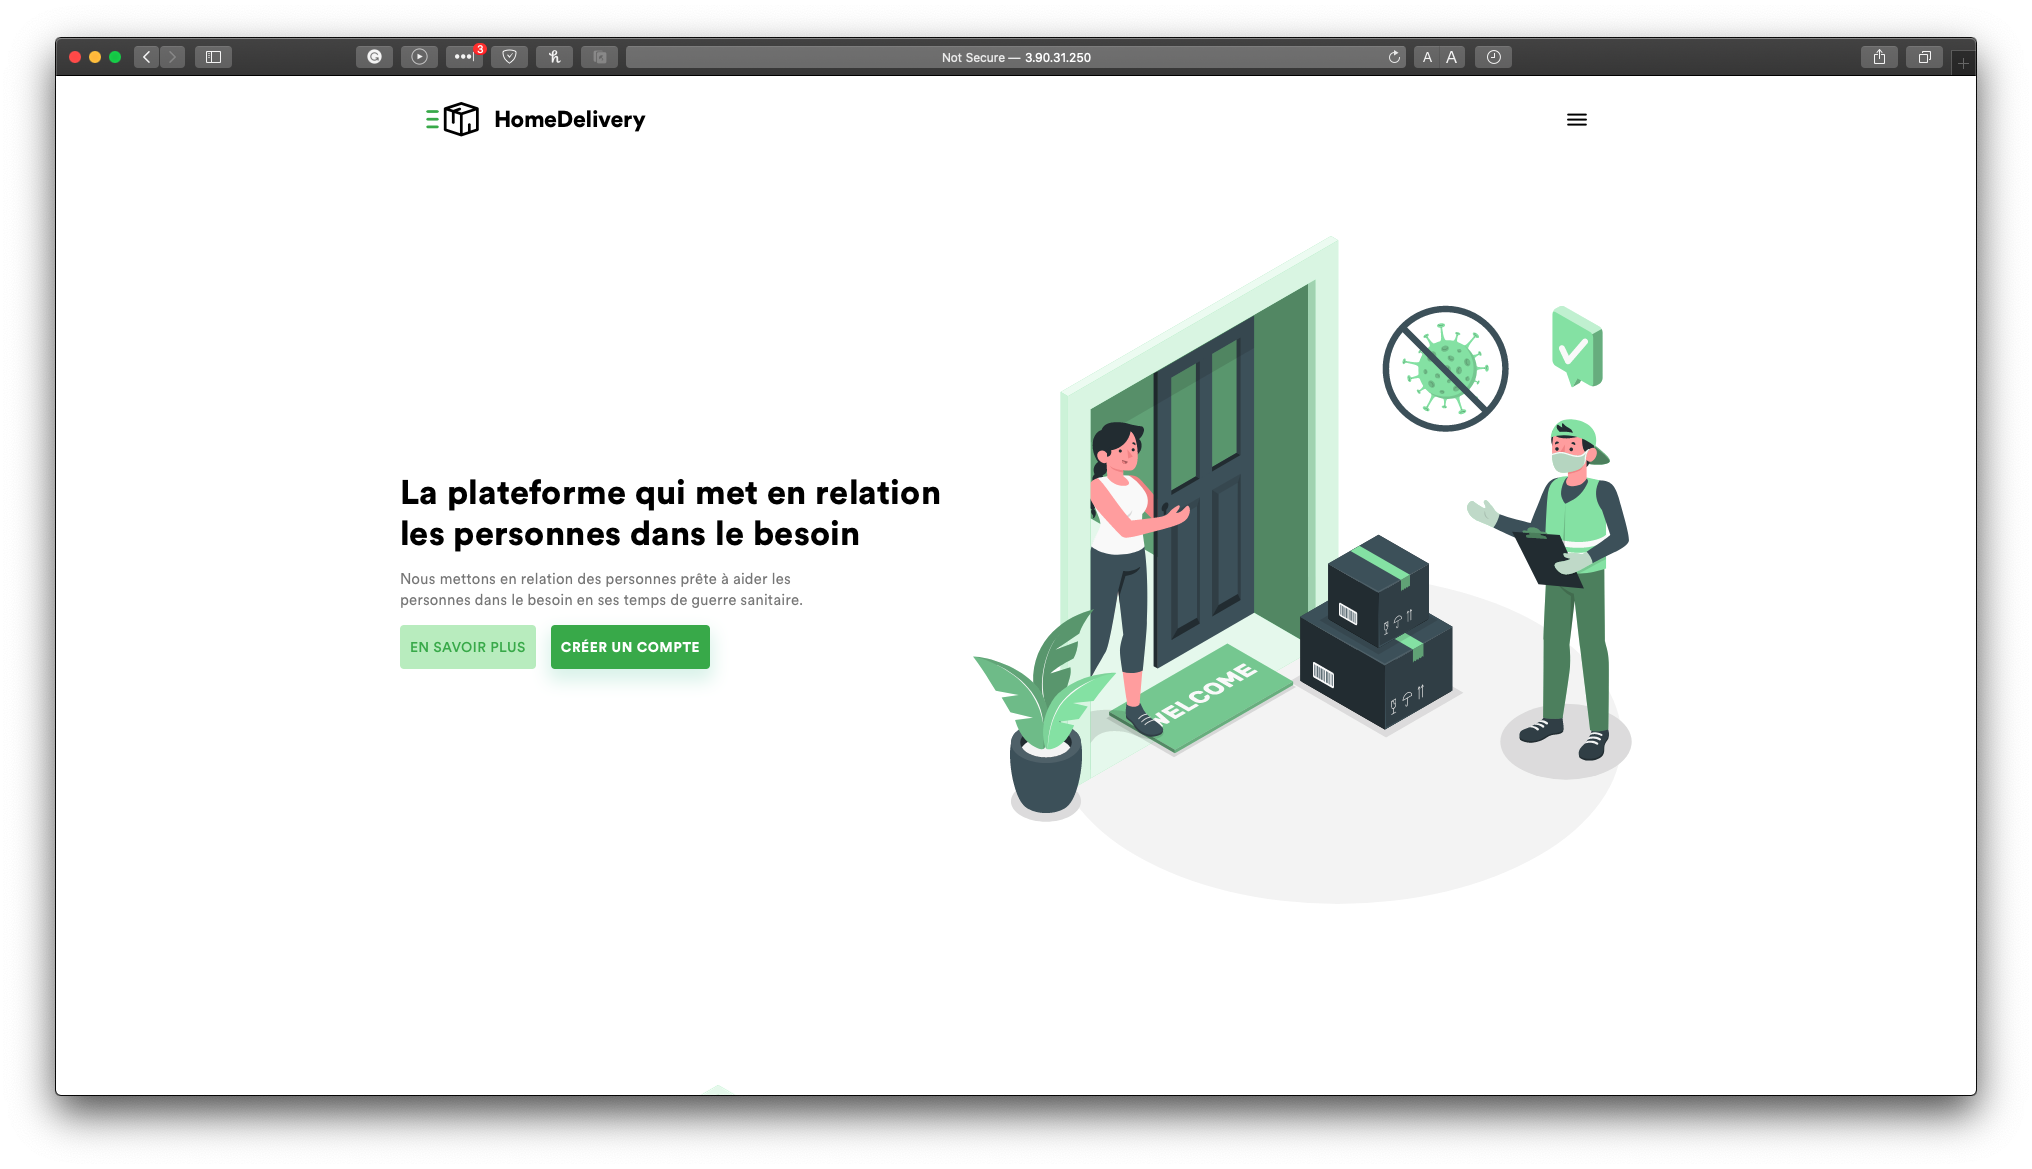Open the history clock icon
This screenshot has height=1169, width=2032.
pos(1493,57)
